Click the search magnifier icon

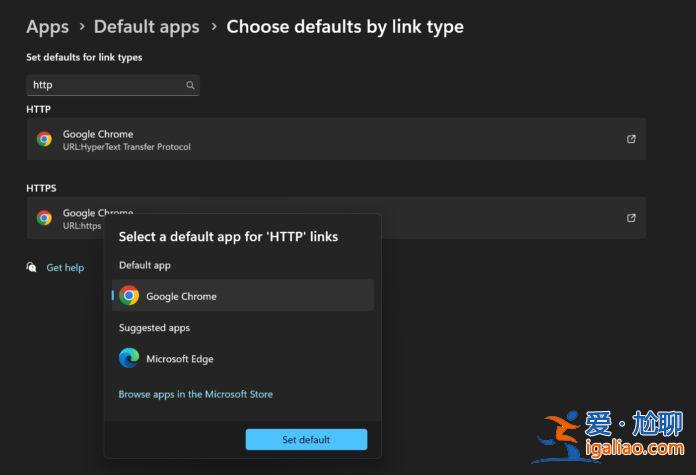(x=190, y=86)
